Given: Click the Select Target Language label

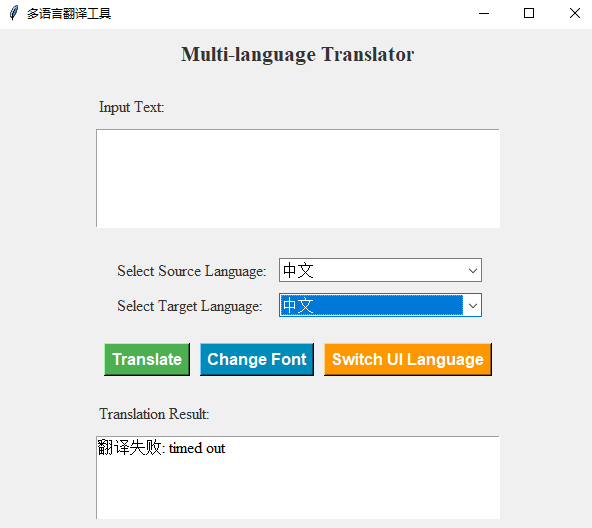Looking at the screenshot, I should point(190,306).
